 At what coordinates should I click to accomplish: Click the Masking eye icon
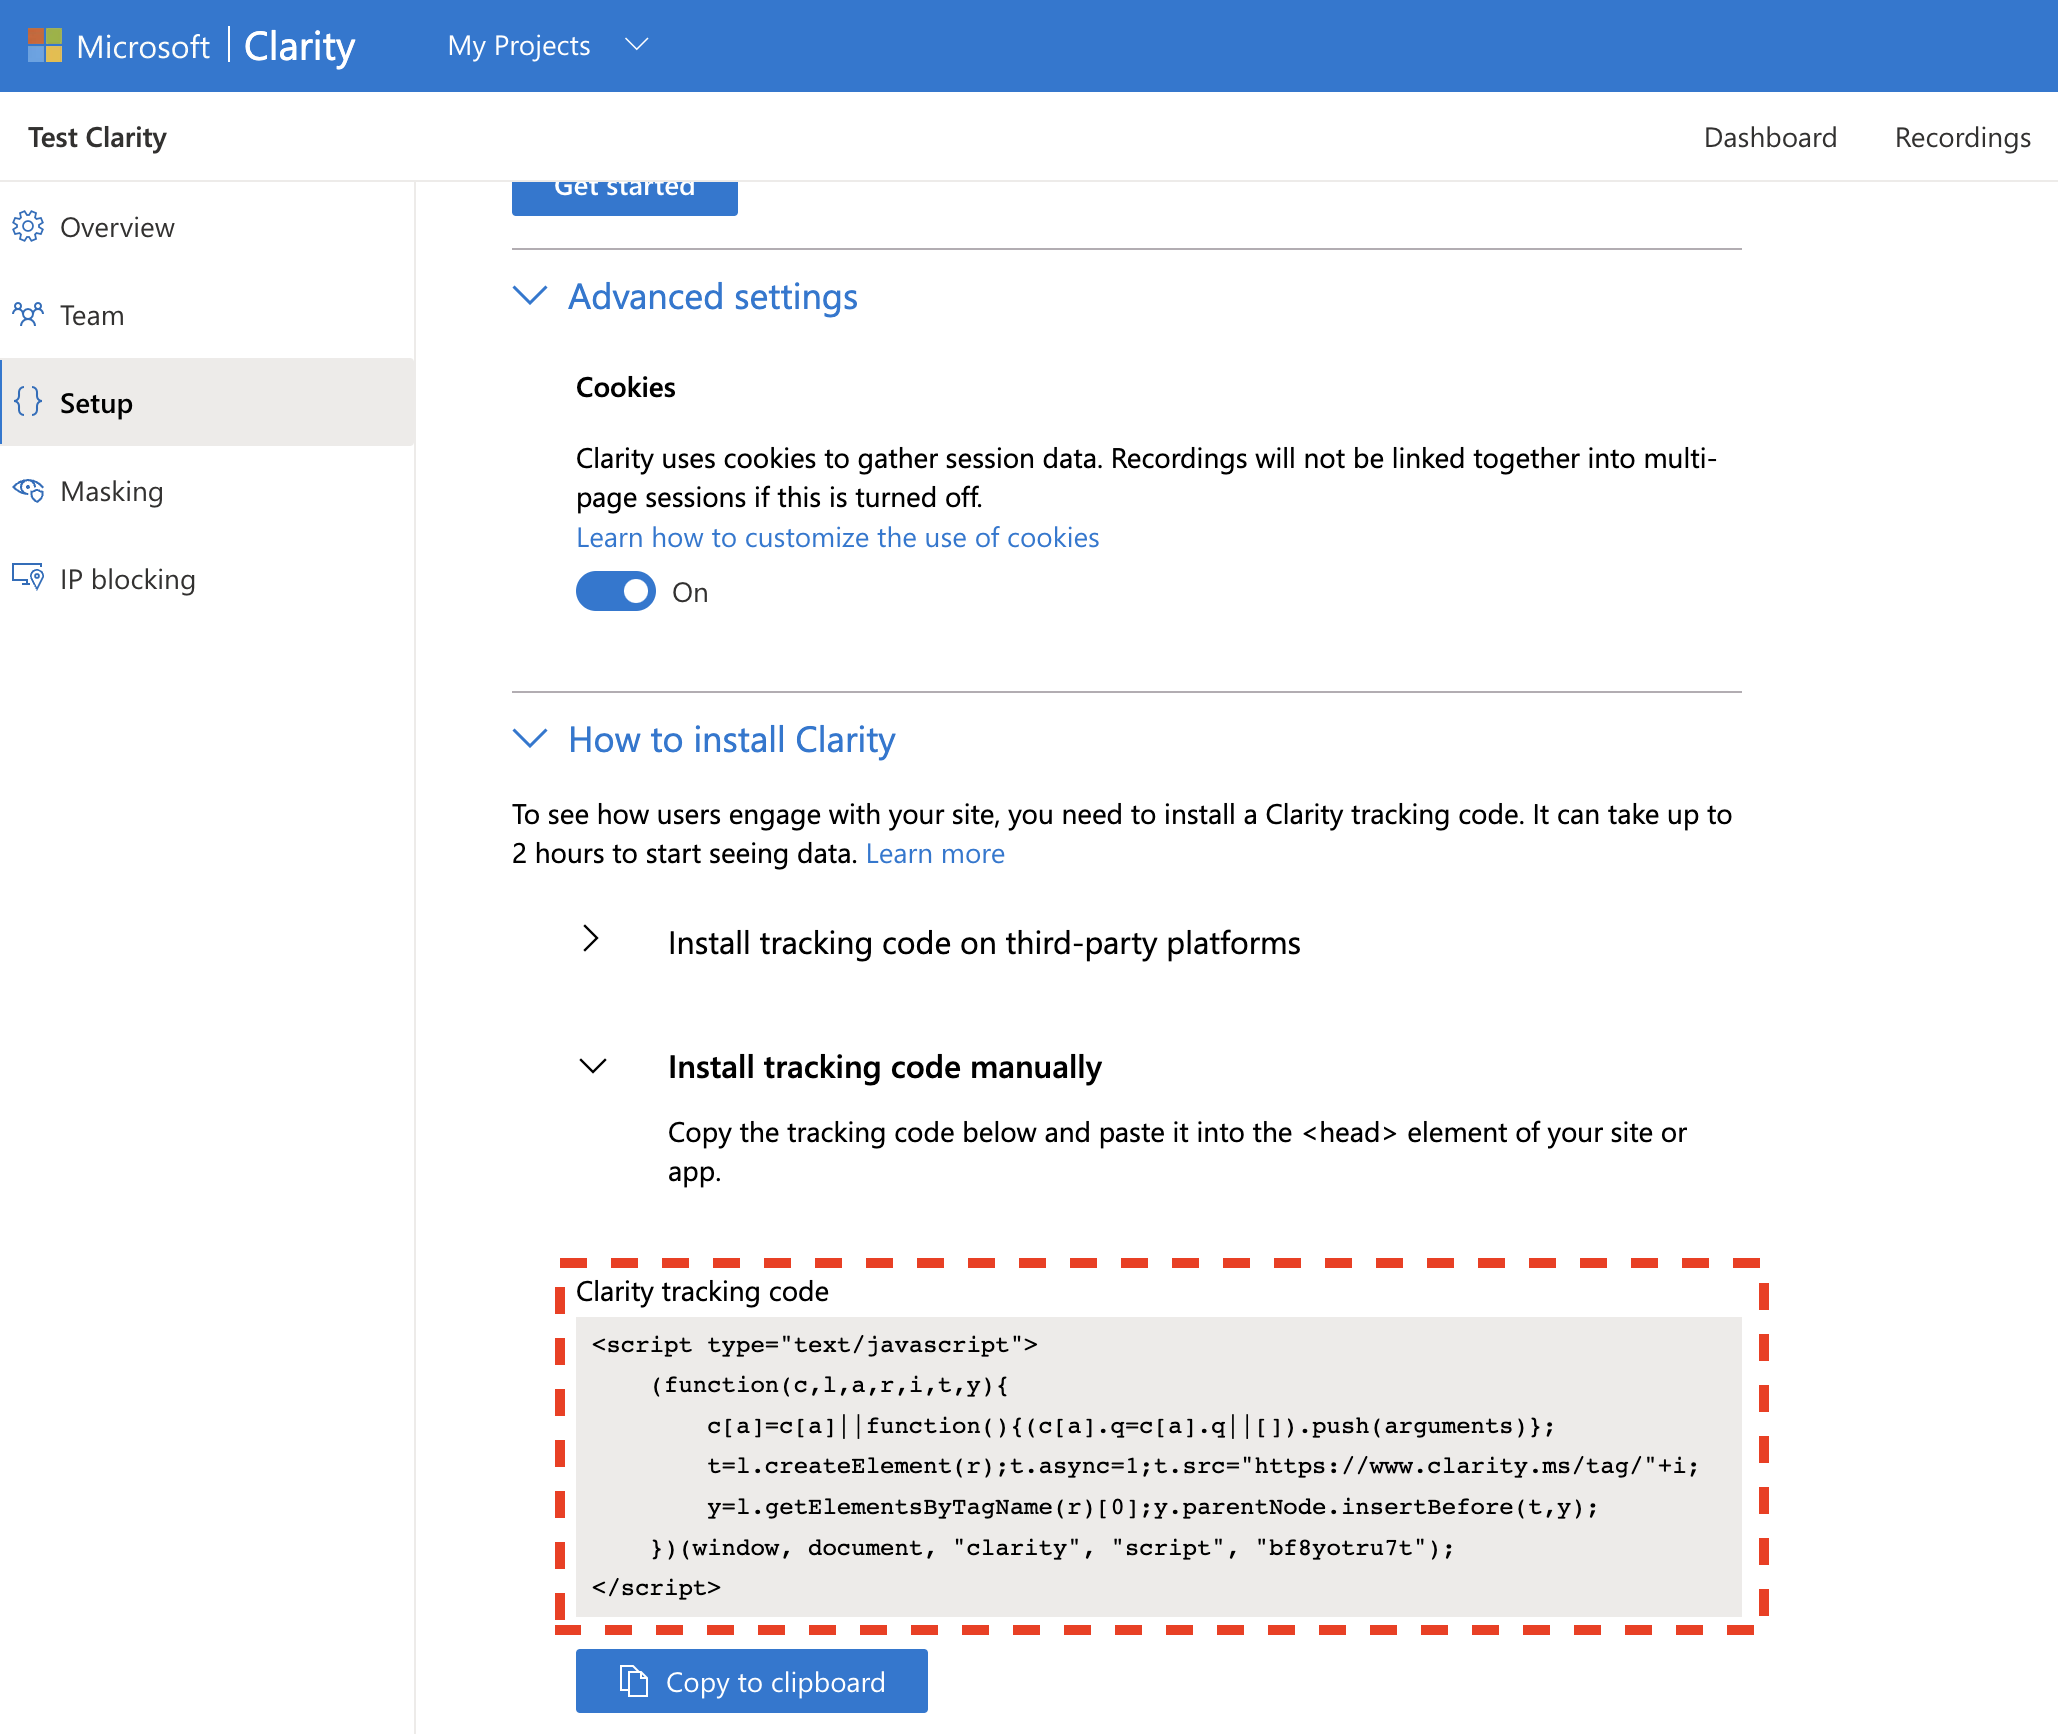pyautogui.click(x=28, y=490)
